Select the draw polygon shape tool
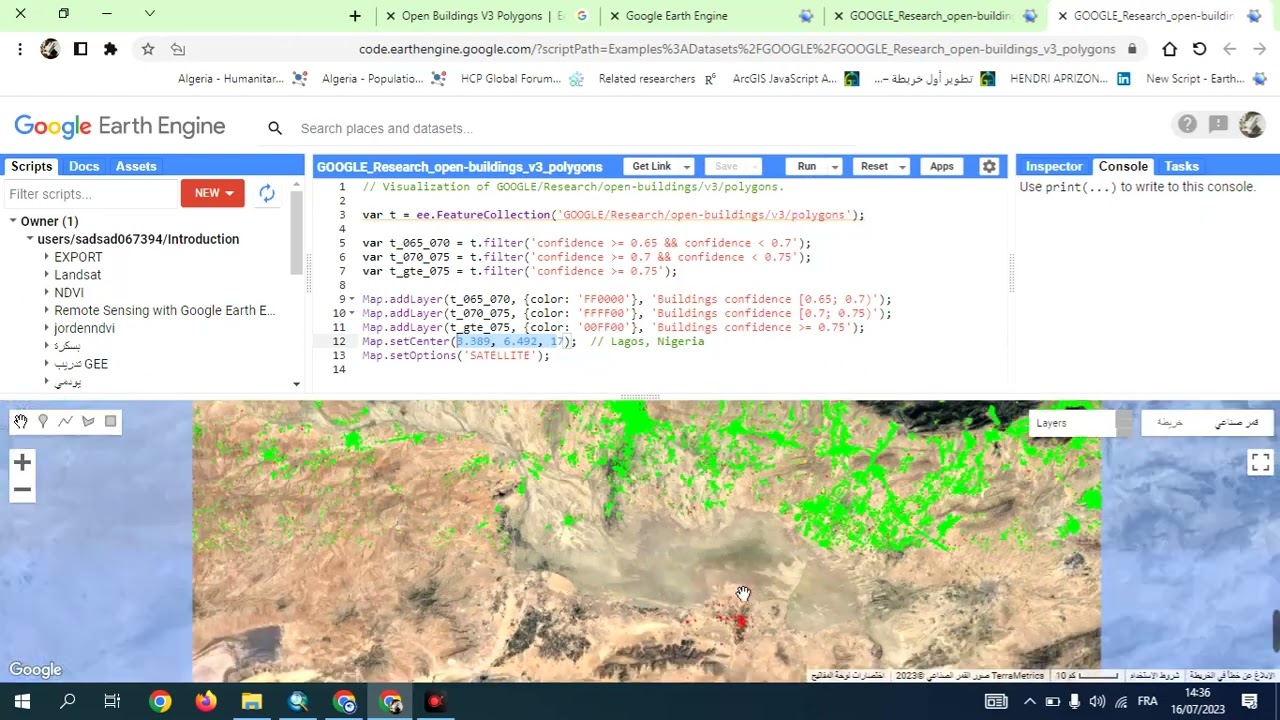Viewport: 1280px width, 720px height. [x=88, y=422]
